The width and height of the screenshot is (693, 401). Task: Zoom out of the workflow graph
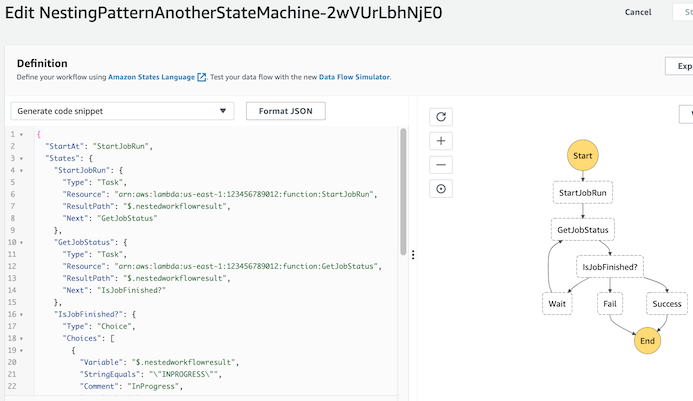click(x=441, y=165)
